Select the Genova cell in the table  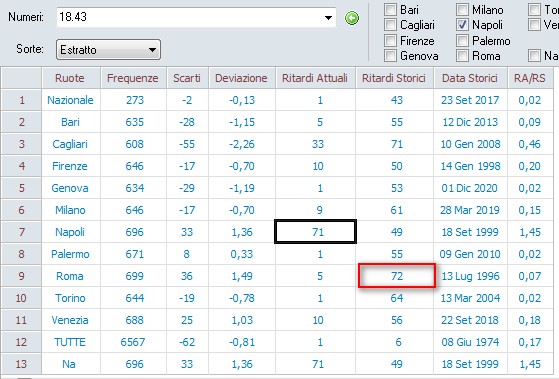pos(71,188)
